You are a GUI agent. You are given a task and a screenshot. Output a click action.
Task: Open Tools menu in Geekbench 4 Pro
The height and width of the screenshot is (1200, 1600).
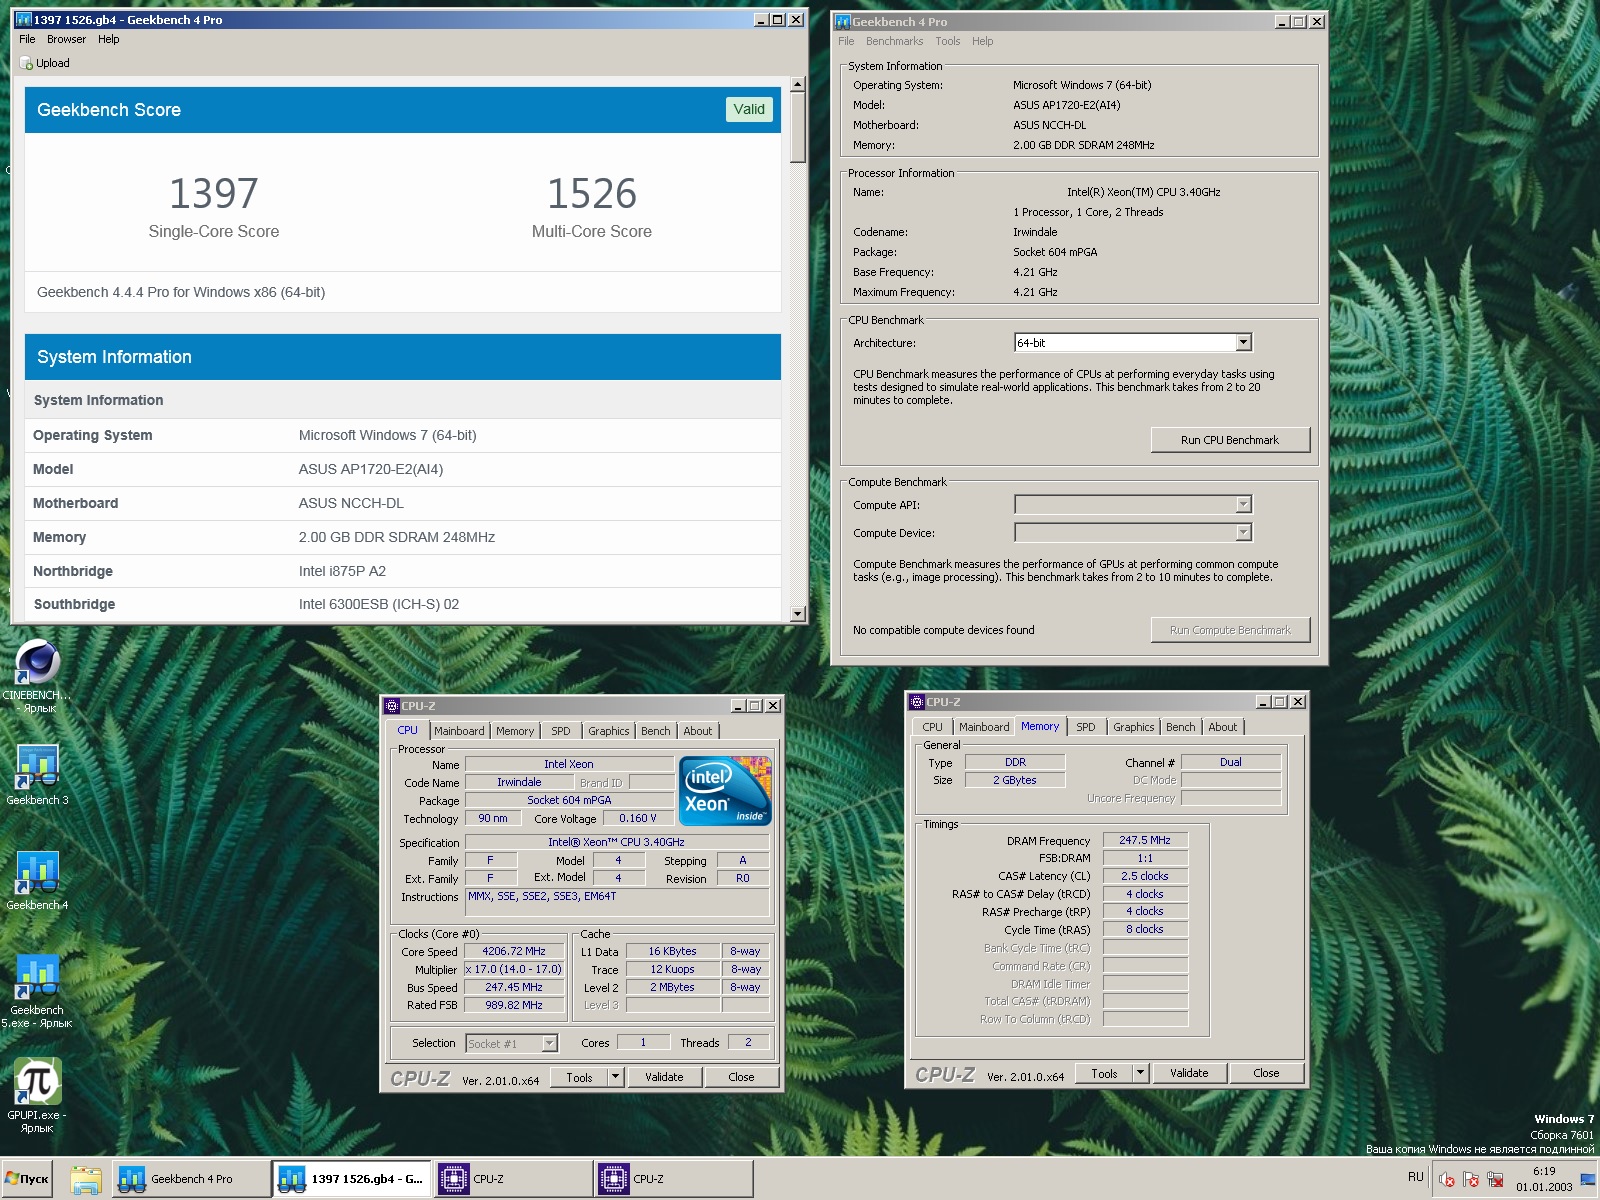(x=947, y=41)
